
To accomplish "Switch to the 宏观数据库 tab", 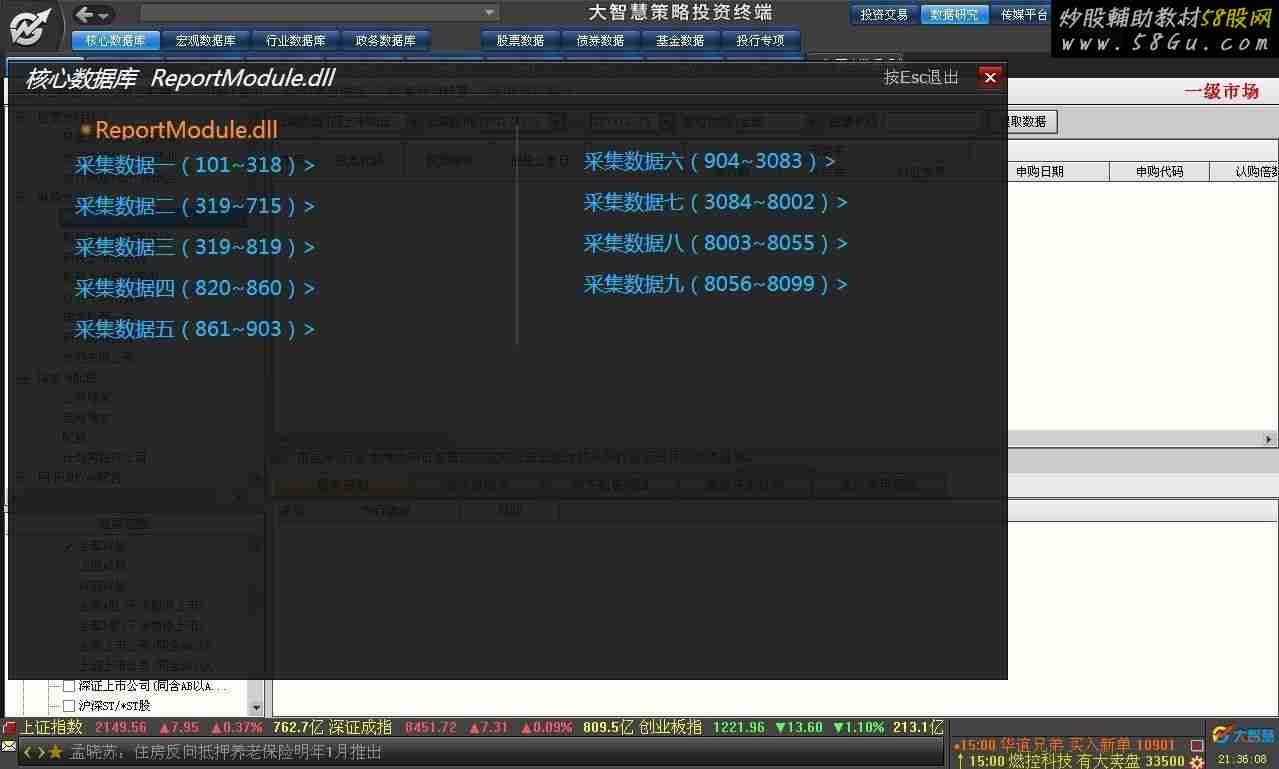I will [x=205, y=40].
